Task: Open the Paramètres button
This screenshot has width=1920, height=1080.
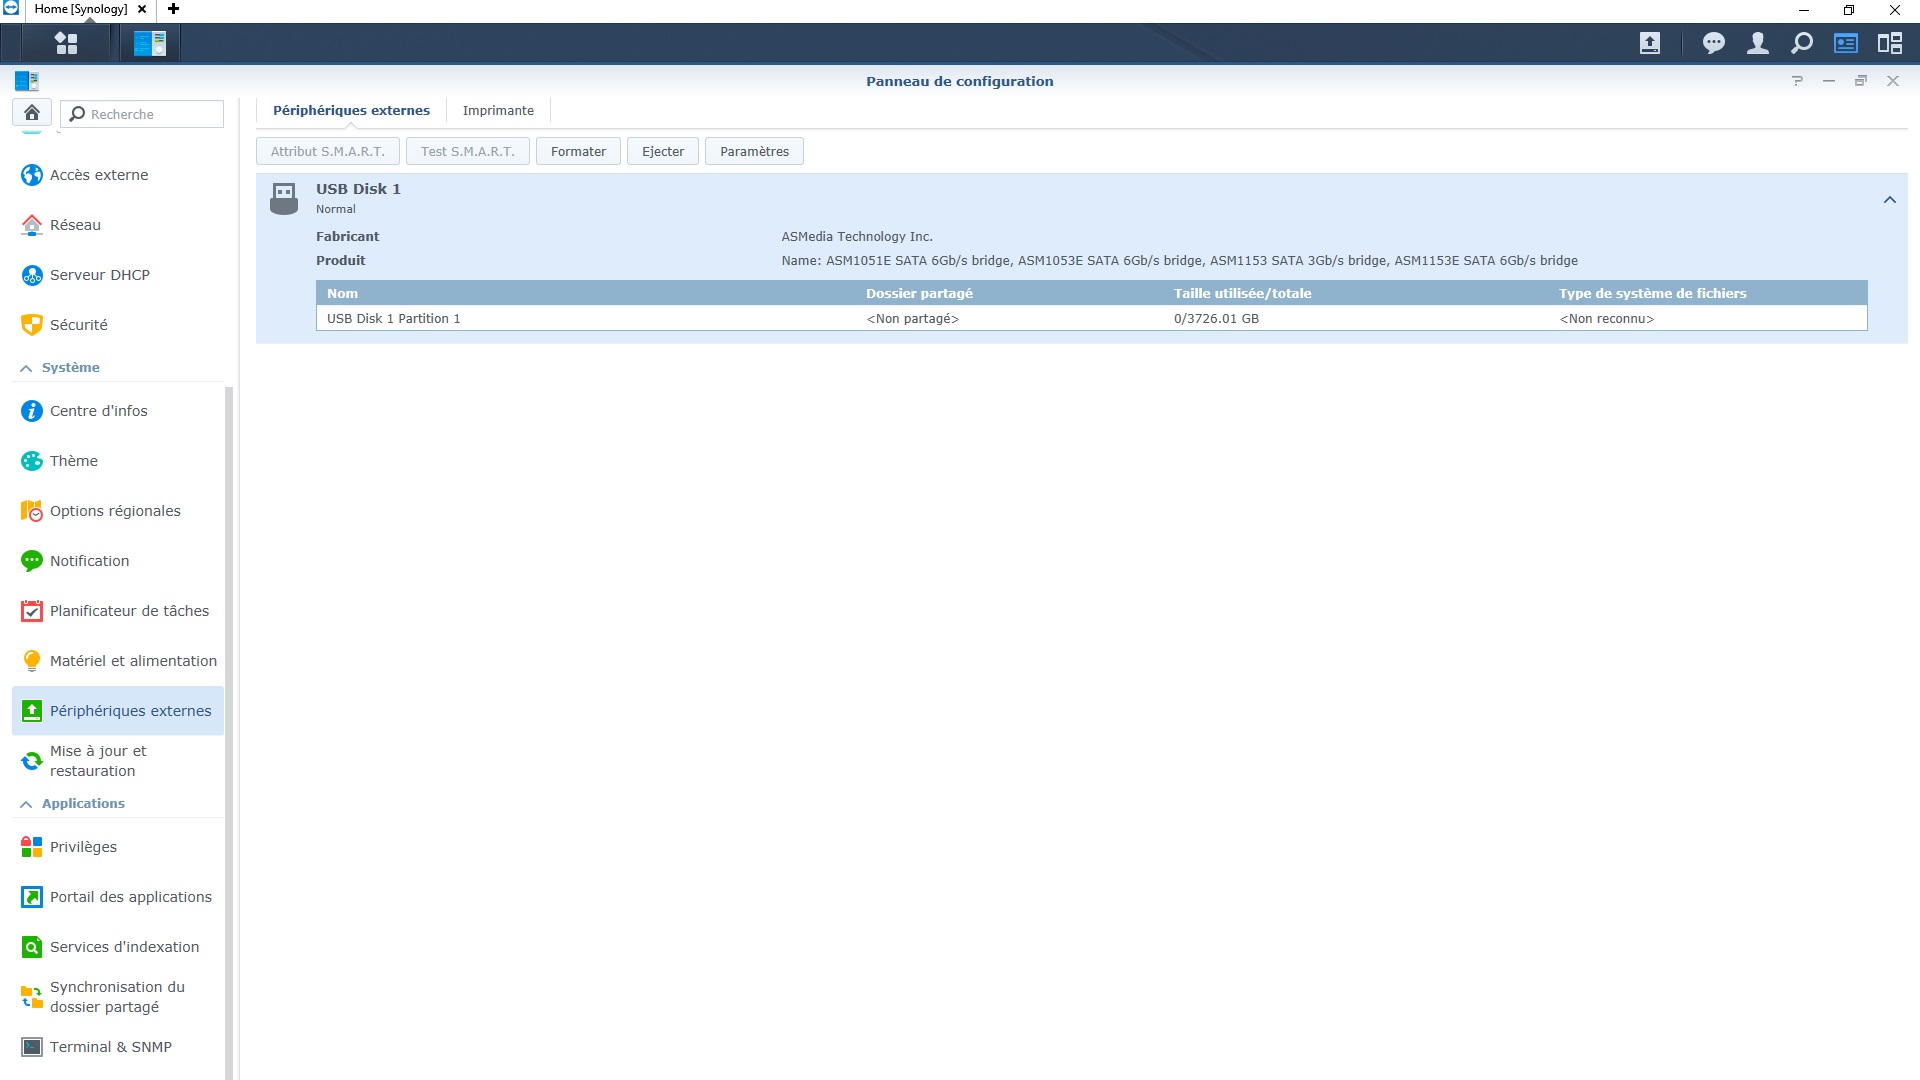Action: point(754,152)
